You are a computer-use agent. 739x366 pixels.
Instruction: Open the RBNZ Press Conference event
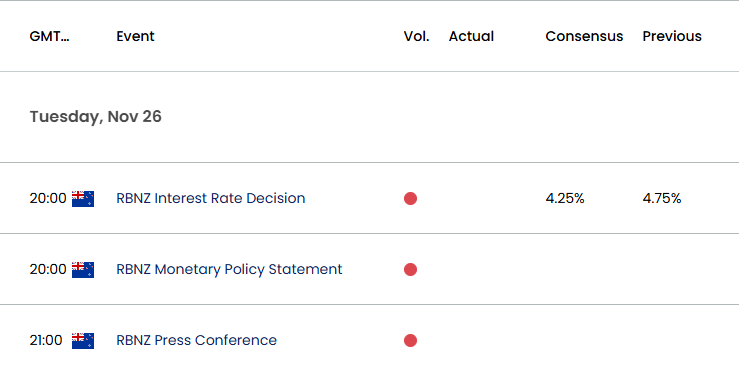point(197,340)
